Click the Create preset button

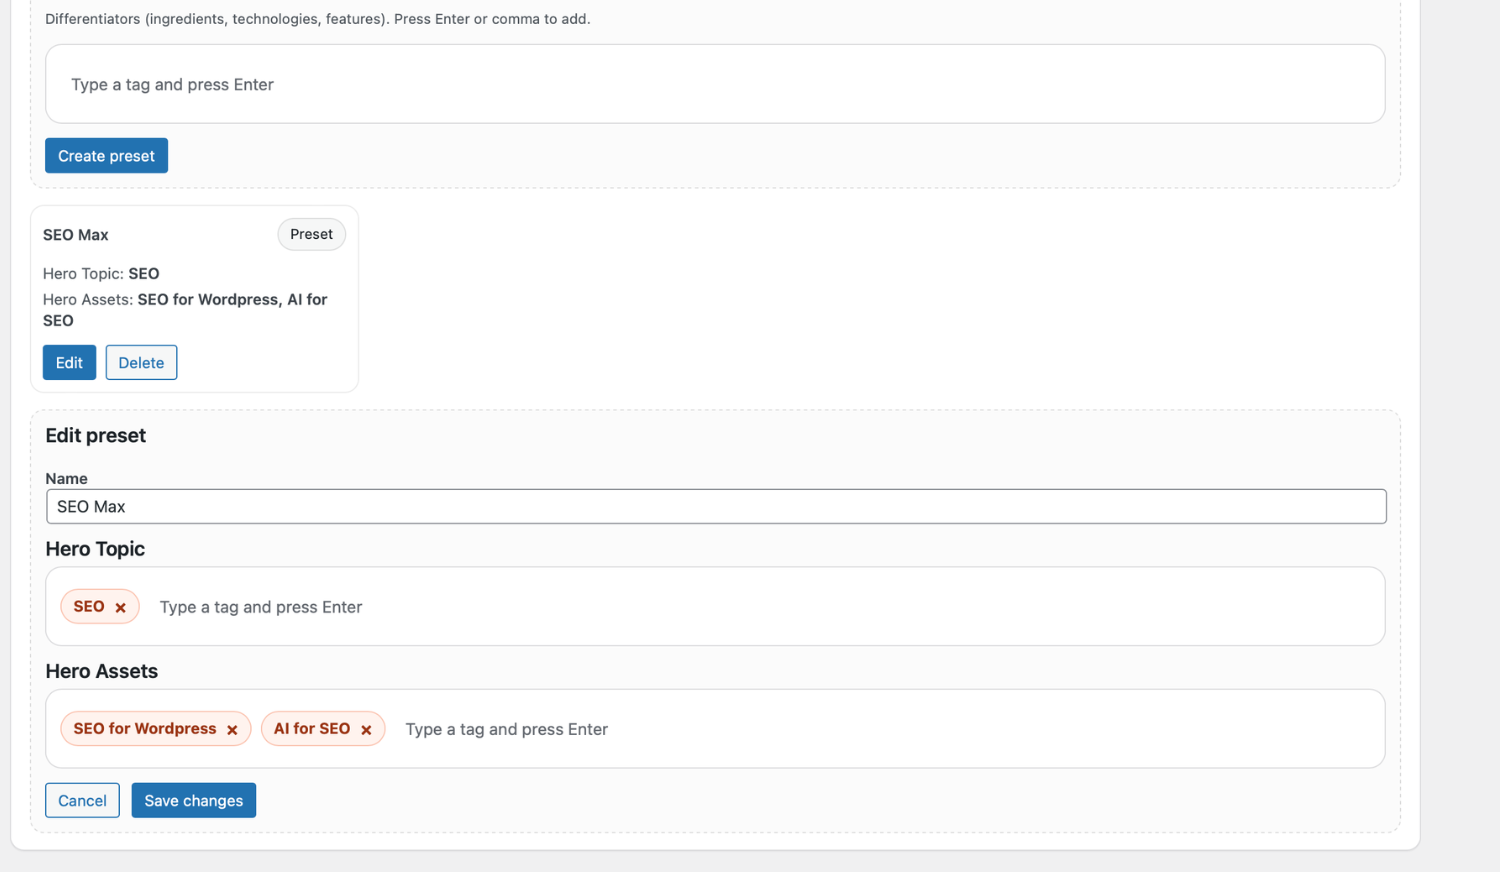tap(106, 155)
